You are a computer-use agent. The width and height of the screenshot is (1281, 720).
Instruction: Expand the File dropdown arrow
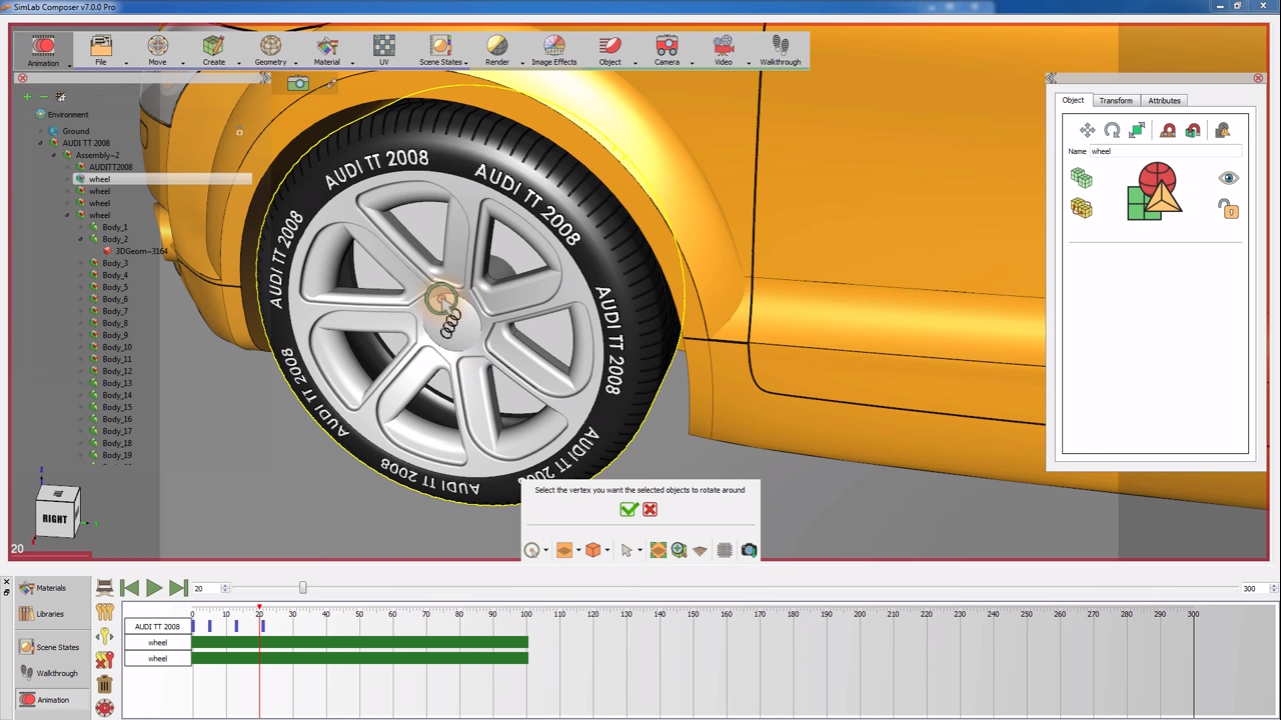click(126, 63)
